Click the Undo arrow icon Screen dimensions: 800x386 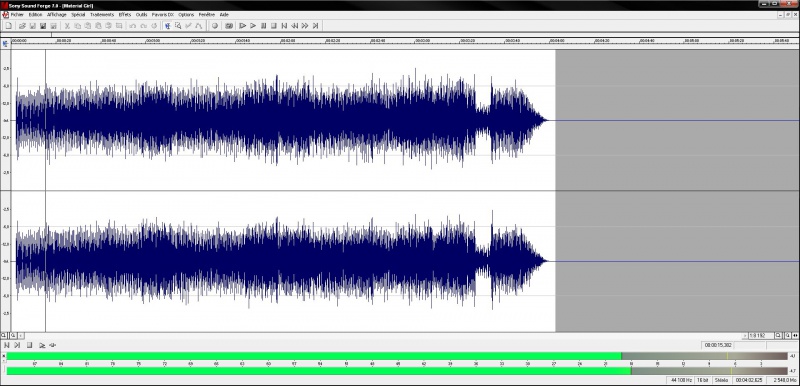pos(132,25)
